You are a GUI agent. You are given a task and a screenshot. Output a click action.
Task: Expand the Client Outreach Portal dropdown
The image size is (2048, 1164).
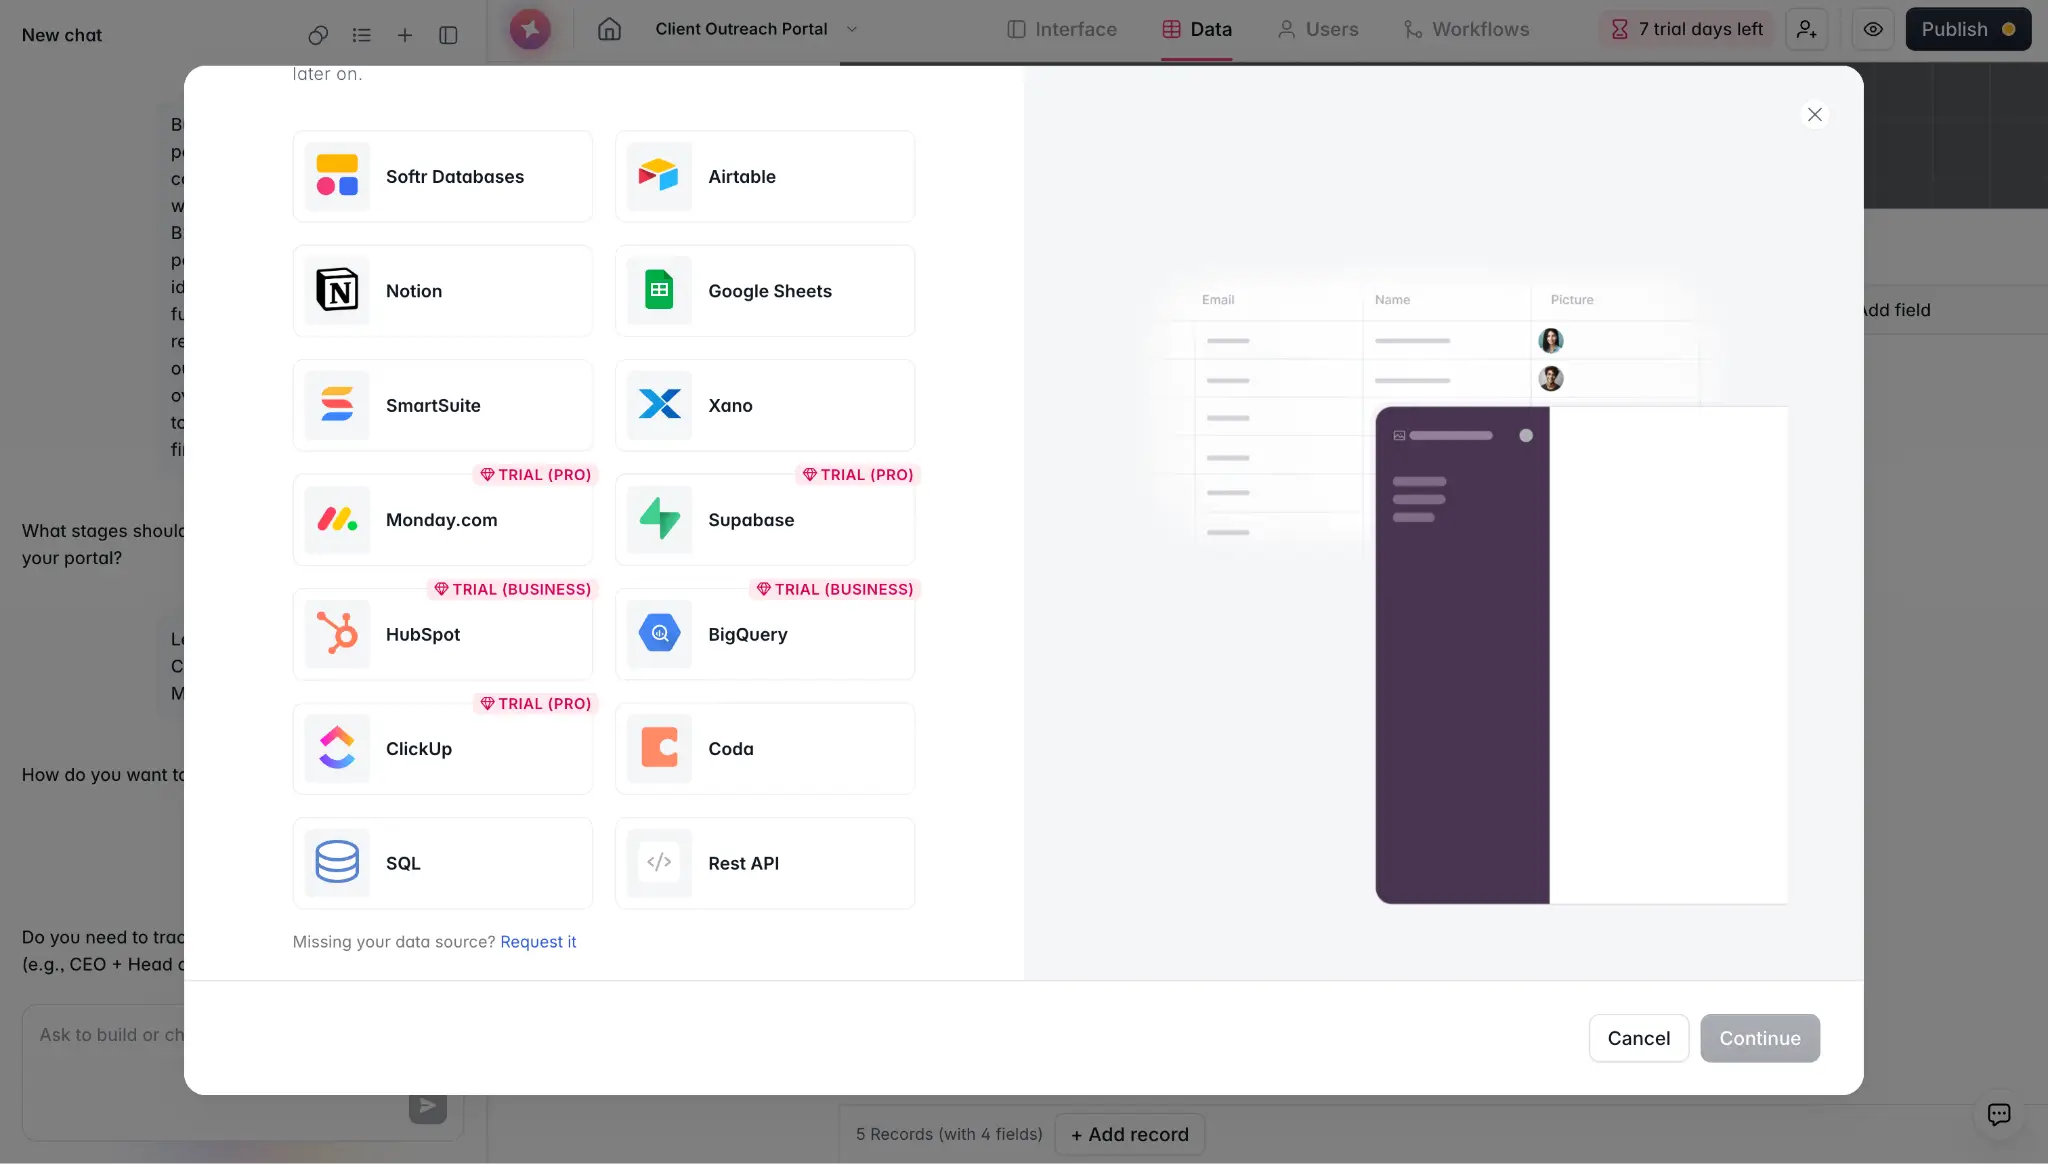[x=852, y=29]
